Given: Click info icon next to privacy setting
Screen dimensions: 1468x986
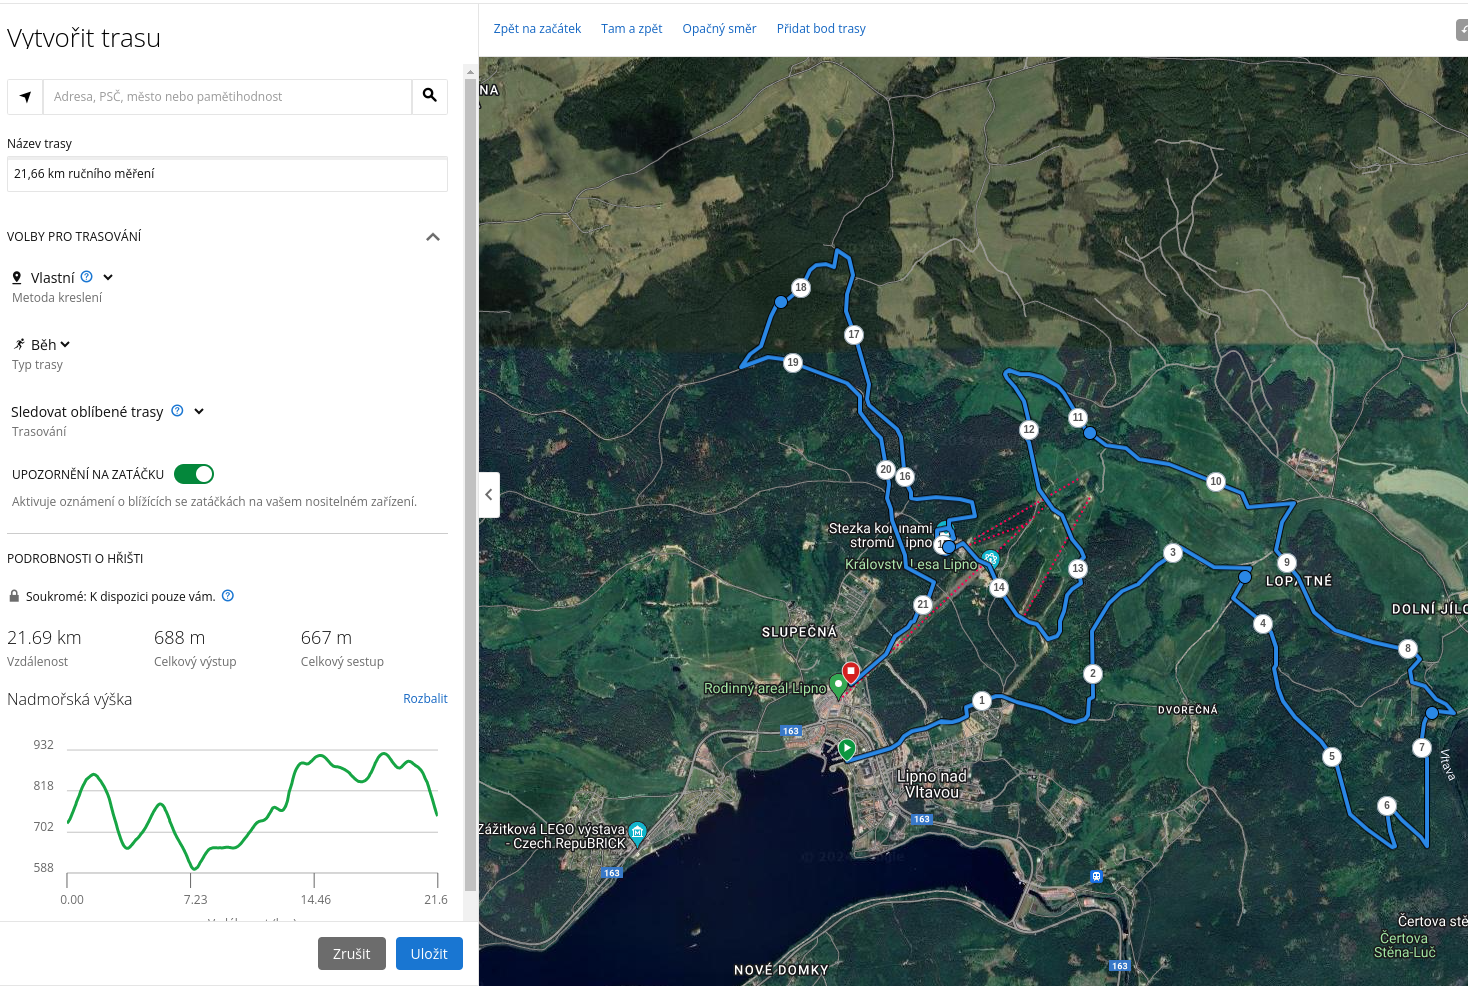Looking at the screenshot, I should coord(228,596).
